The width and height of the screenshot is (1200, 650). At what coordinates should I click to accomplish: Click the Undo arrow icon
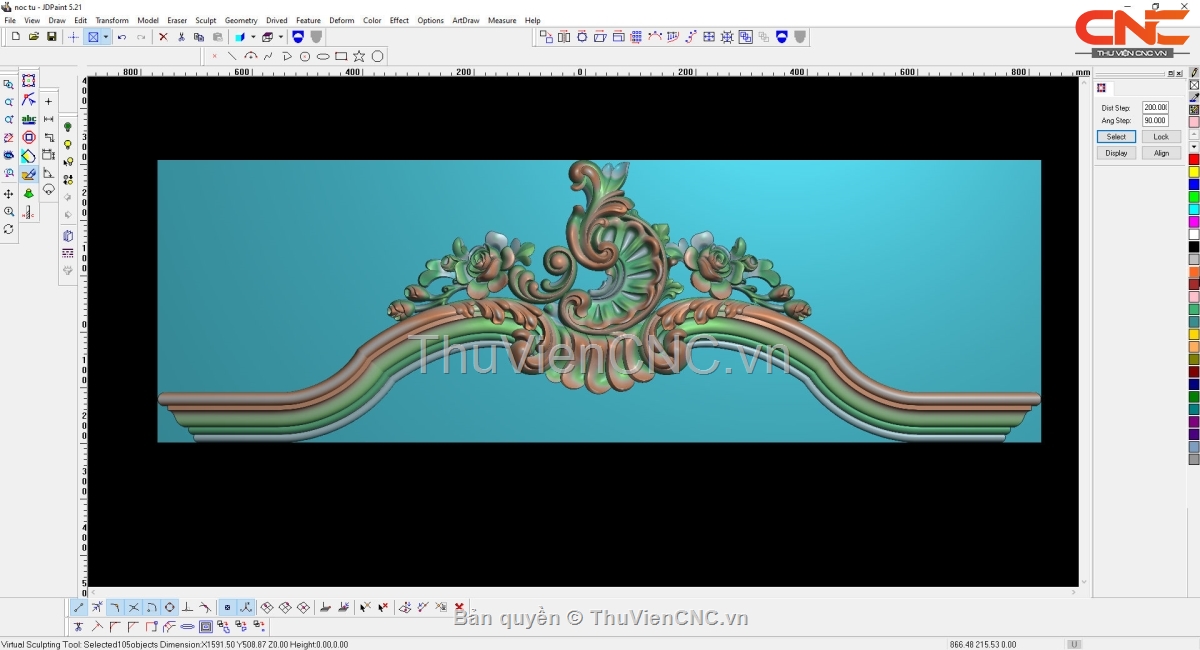click(x=122, y=37)
